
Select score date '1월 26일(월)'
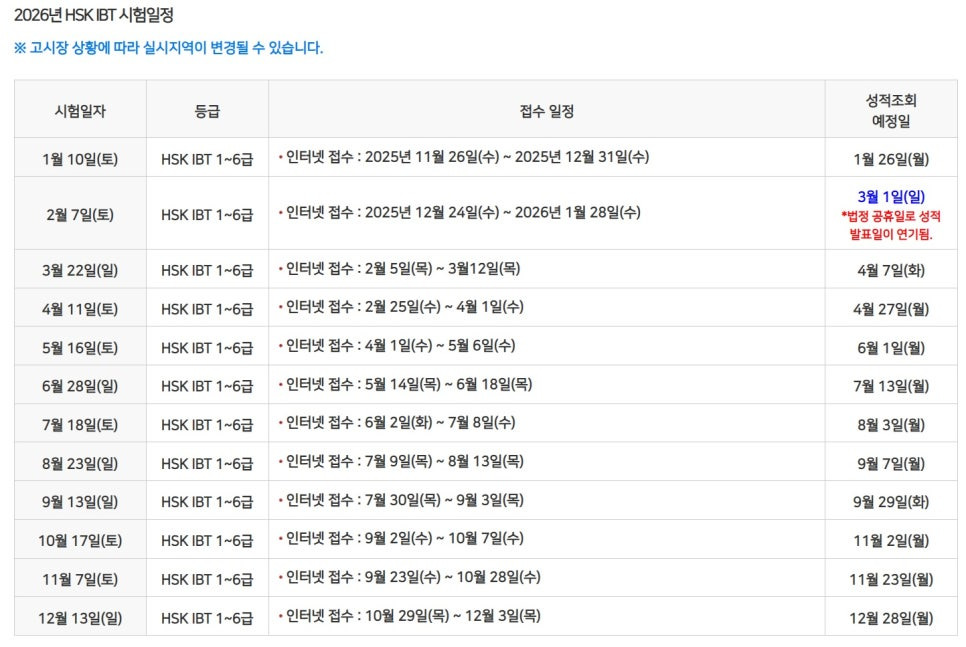891,159
